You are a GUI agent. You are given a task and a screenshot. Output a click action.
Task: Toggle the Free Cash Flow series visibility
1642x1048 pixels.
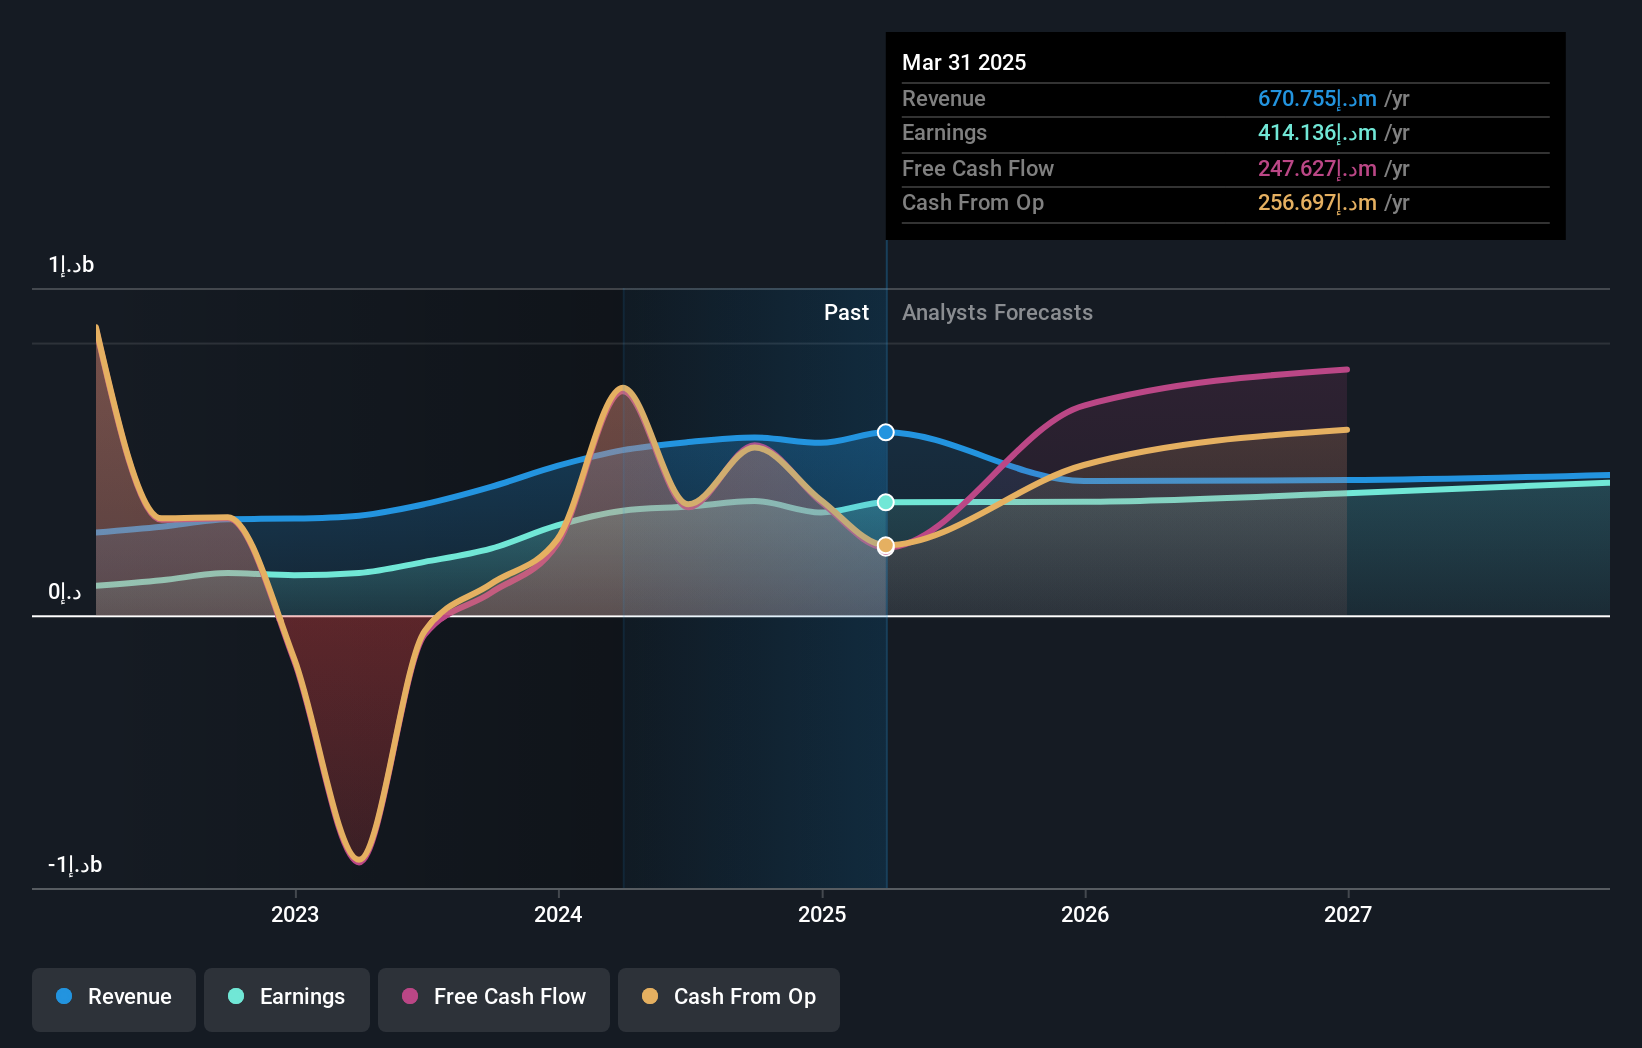[x=493, y=997]
